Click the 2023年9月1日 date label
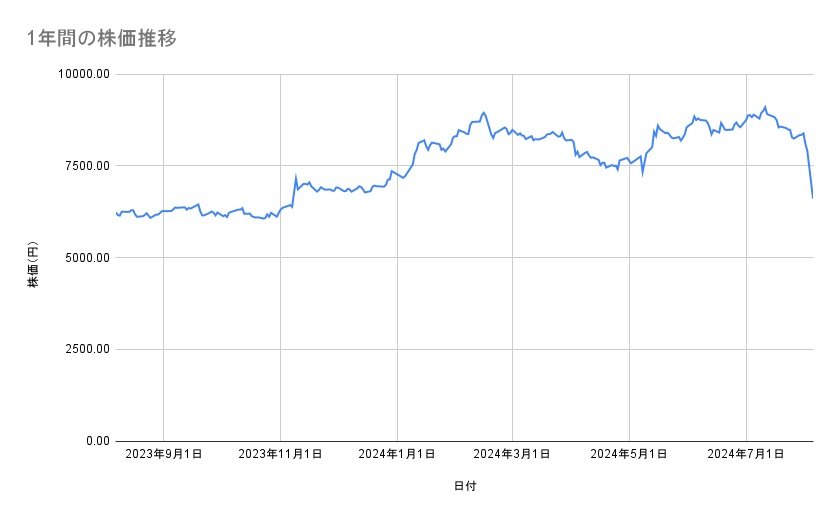The image size is (839, 519). point(164,454)
